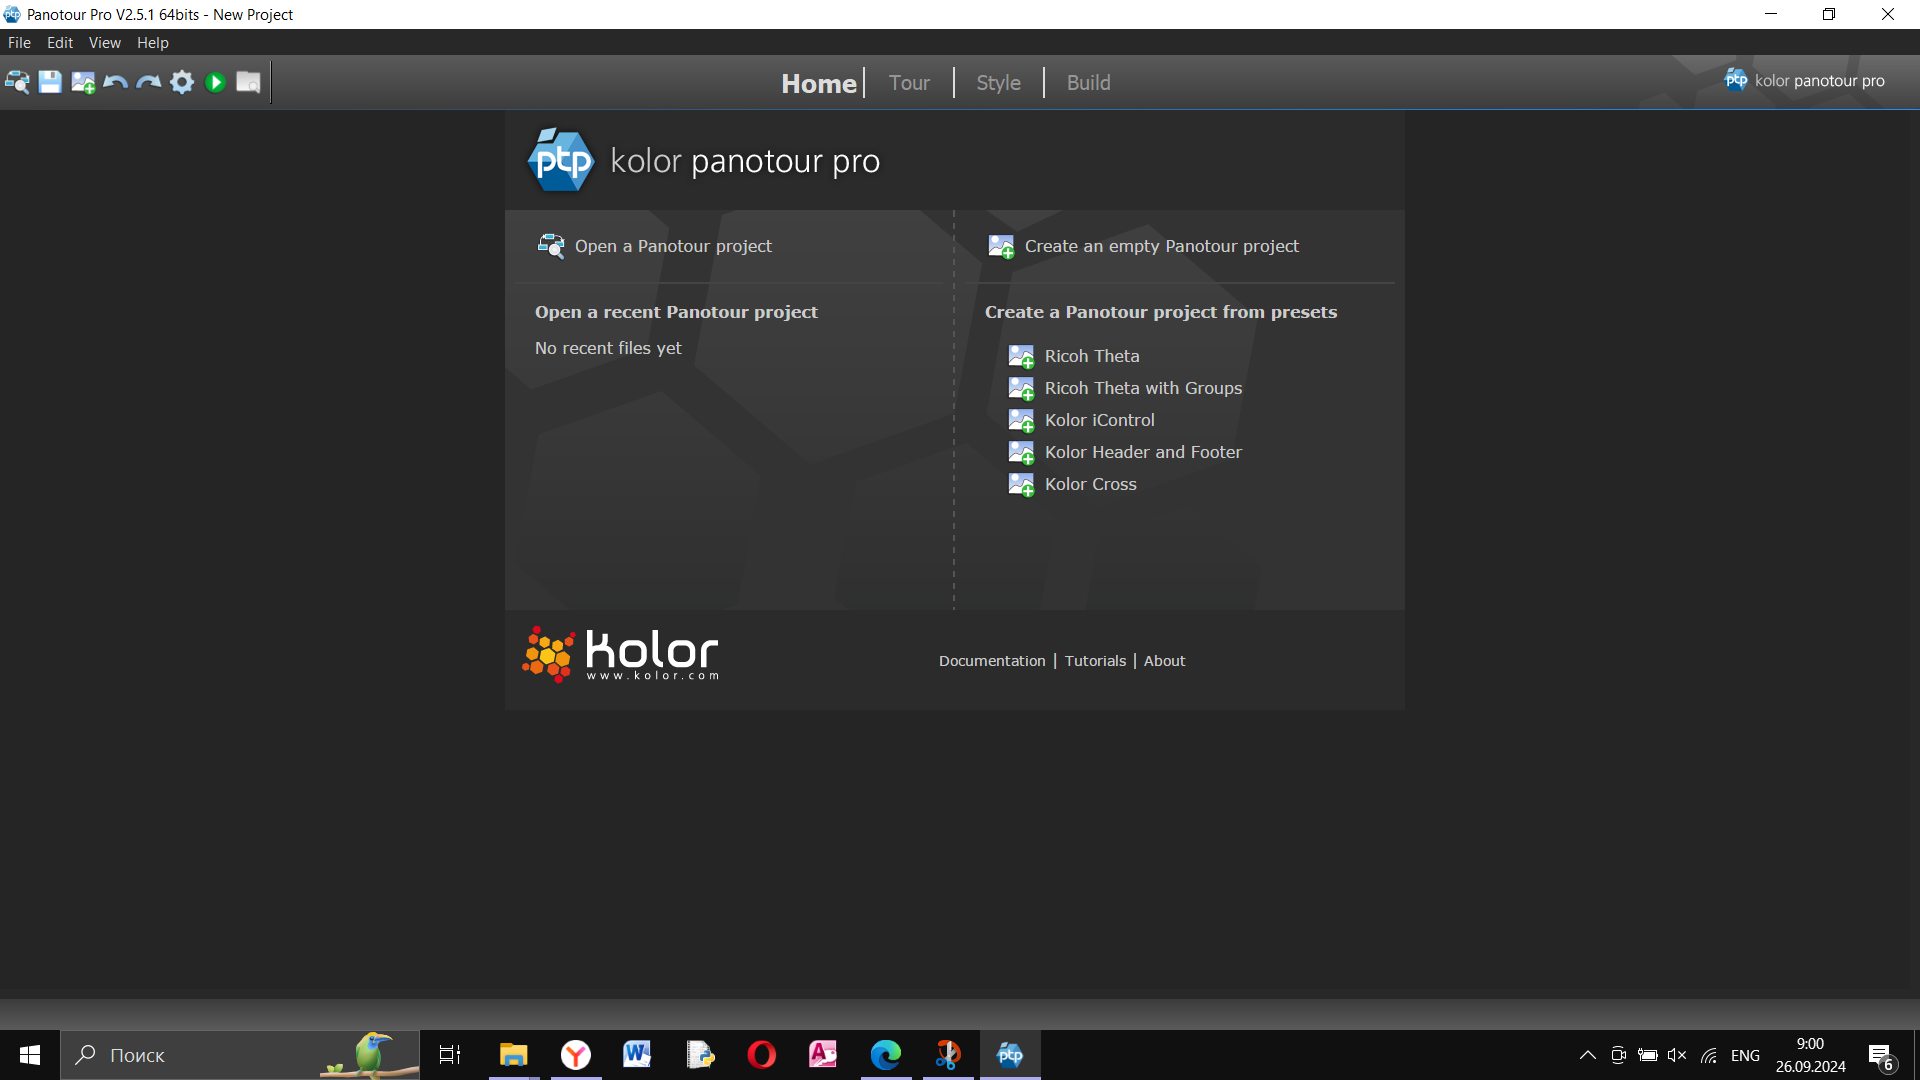Click the Open output folder toolbar icon
The image size is (1920, 1080).
click(x=248, y=82)
